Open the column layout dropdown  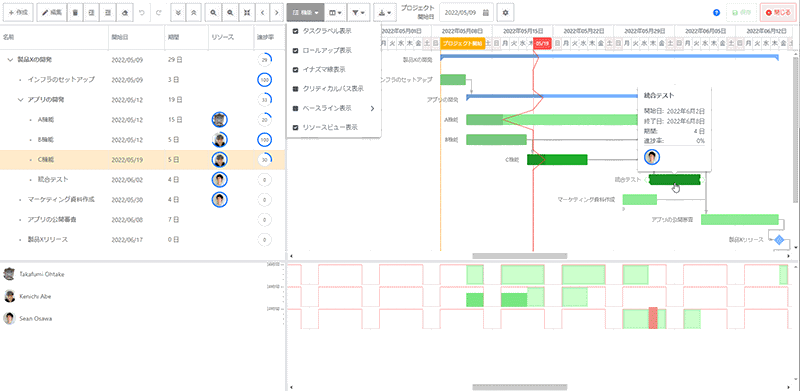[335, 12]
